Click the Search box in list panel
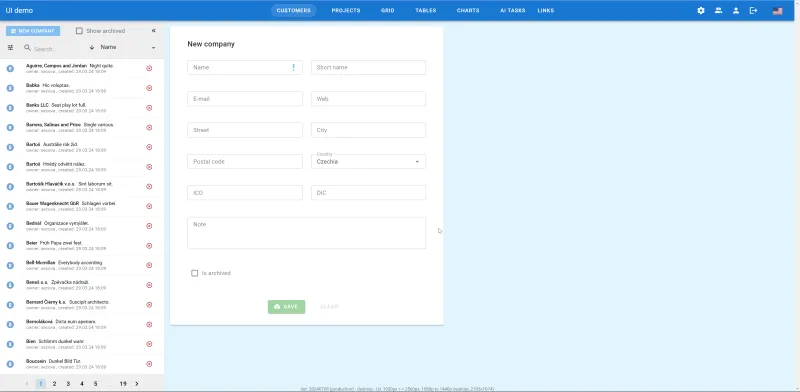This screenshot has height=392, width=800. click(56, 49)
